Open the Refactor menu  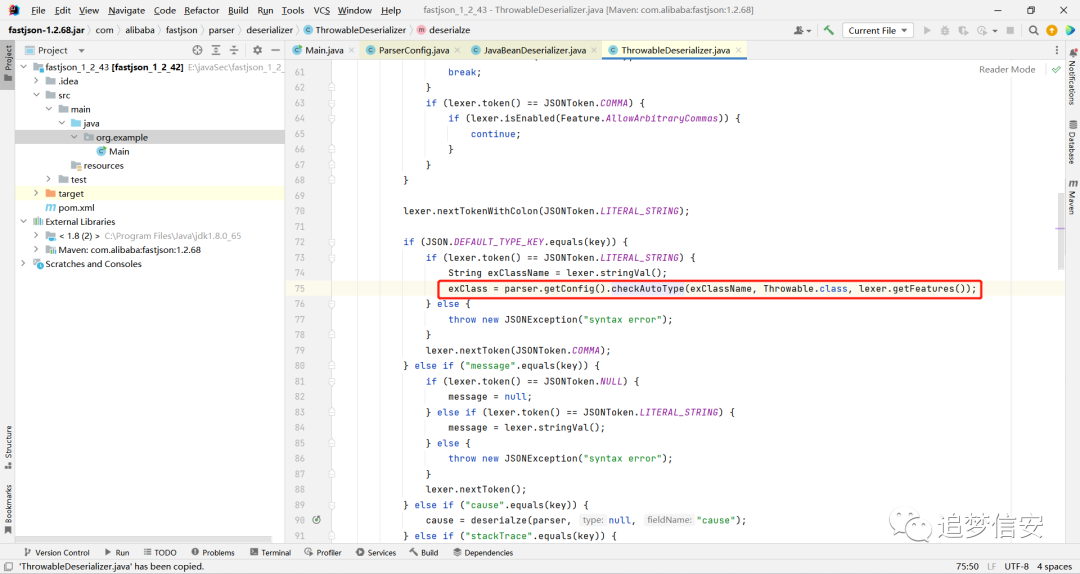201,10
